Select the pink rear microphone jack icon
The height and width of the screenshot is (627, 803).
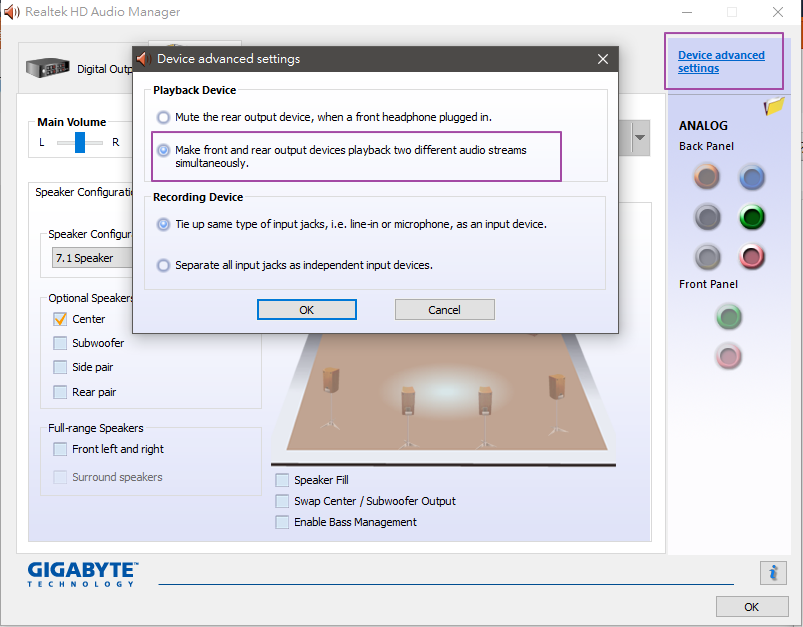(751, 256)
